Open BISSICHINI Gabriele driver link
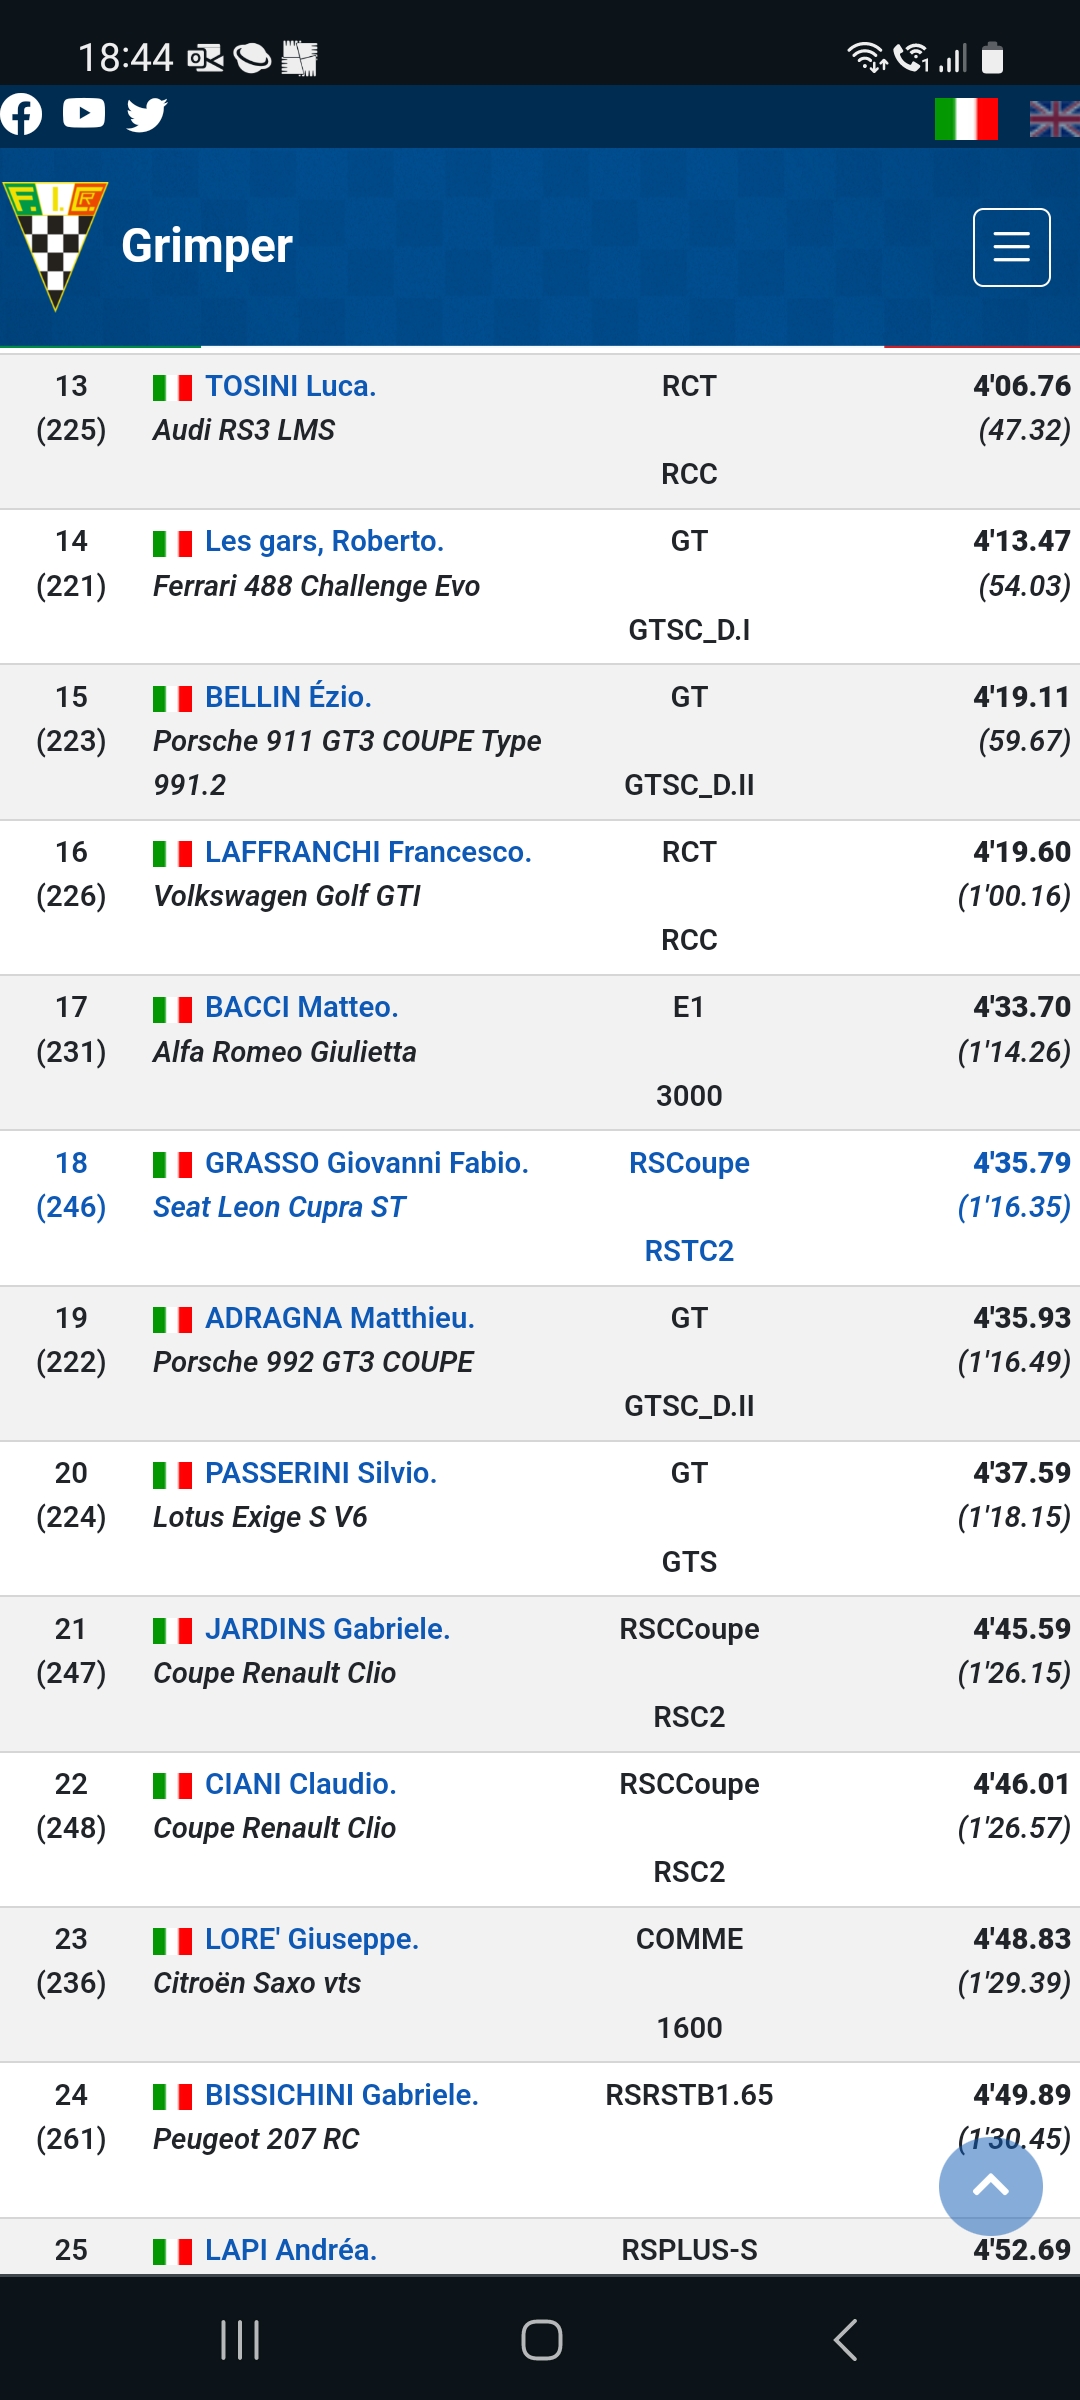1080x2400 pixels. (x=341, y=2095)
